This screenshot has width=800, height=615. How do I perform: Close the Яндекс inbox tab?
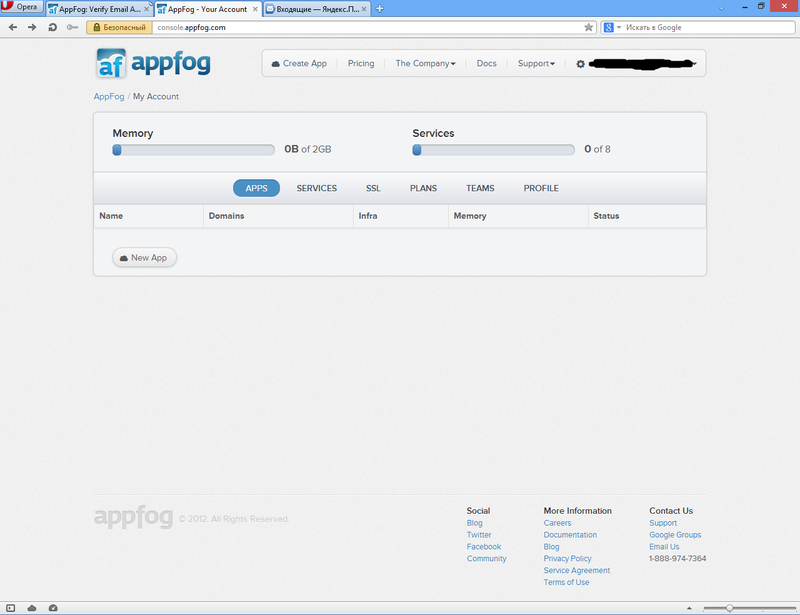click(x=364, y=9)
